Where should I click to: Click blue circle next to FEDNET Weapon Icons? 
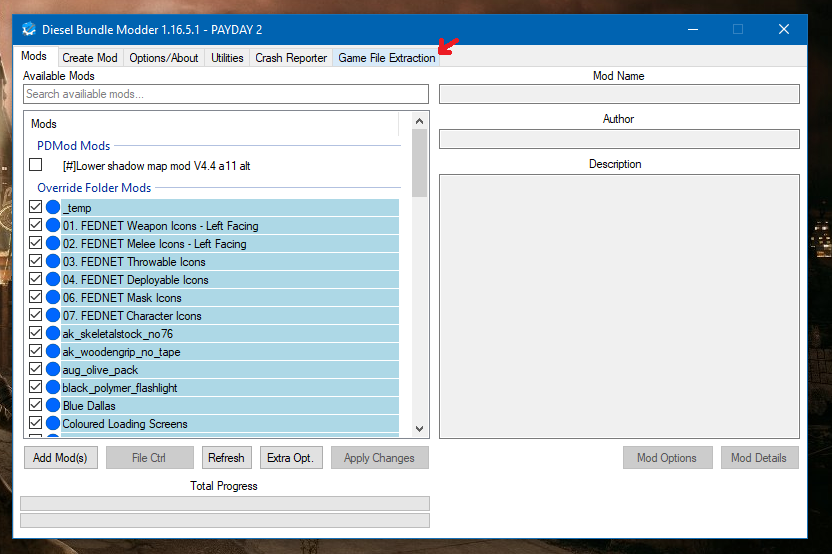(x=53, y=225)
